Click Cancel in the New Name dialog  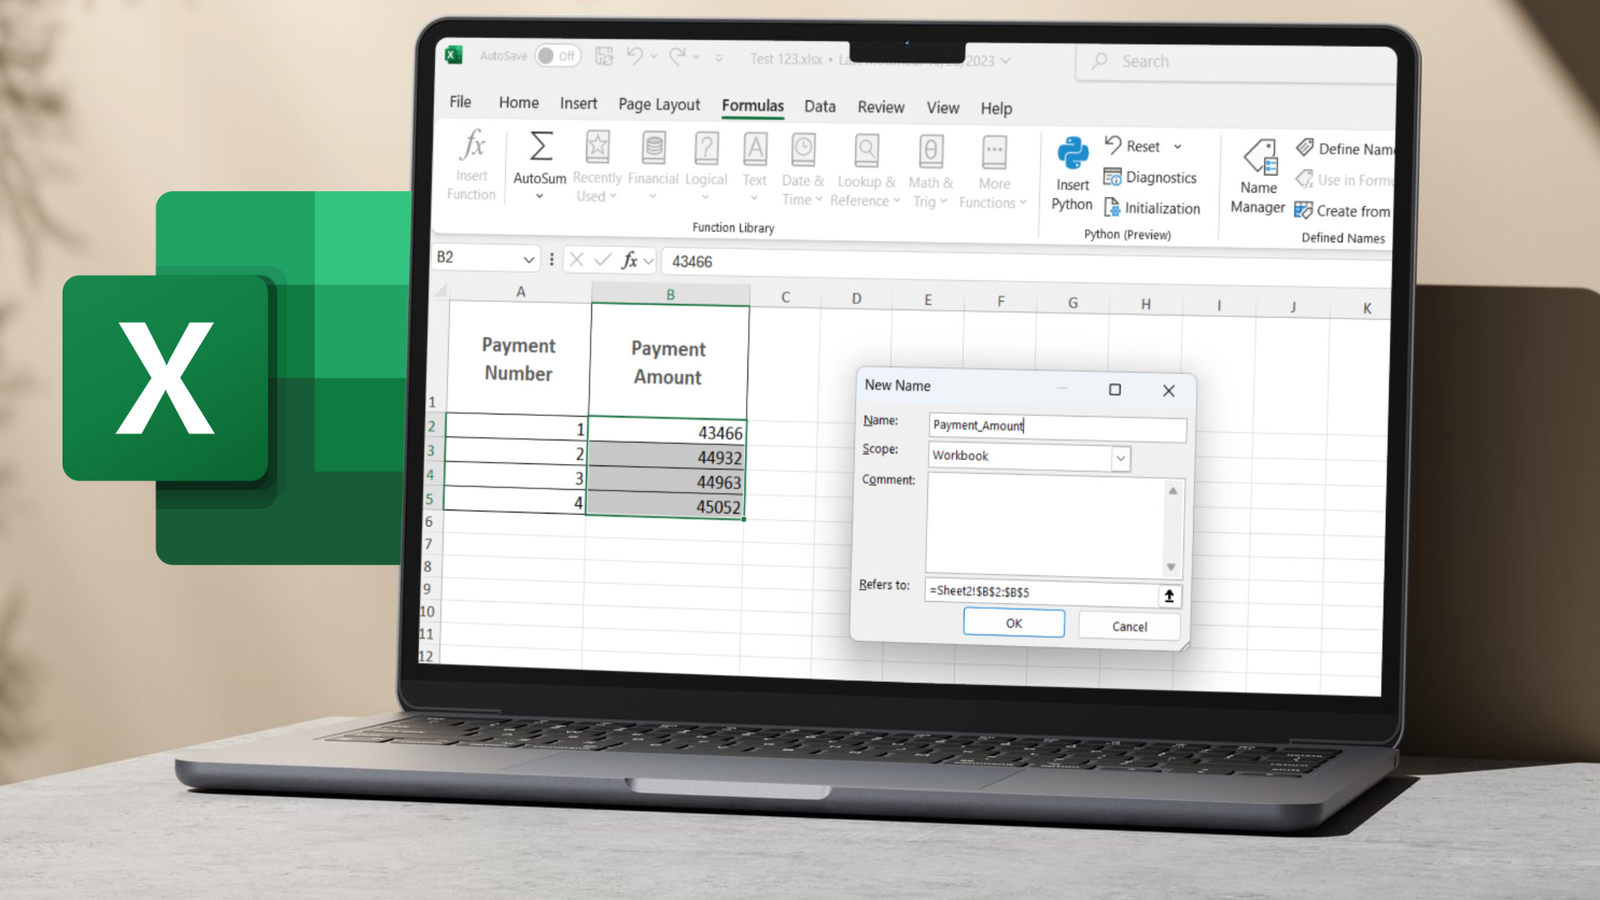coord(1130,627)
